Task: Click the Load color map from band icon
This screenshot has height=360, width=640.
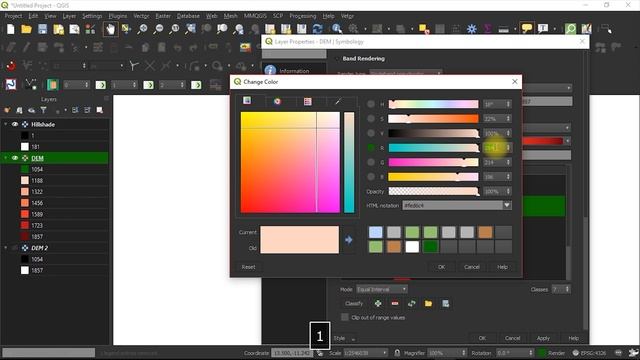Action: tap(411, 303)
